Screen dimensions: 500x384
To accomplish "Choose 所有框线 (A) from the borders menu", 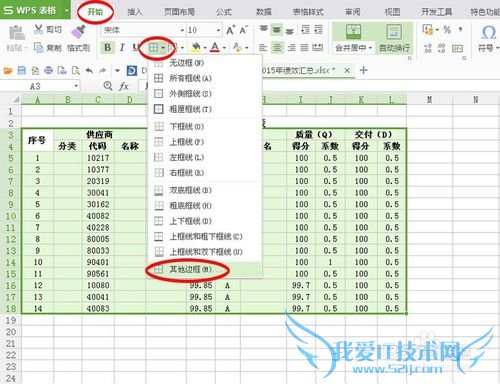I will coord(205,78).
